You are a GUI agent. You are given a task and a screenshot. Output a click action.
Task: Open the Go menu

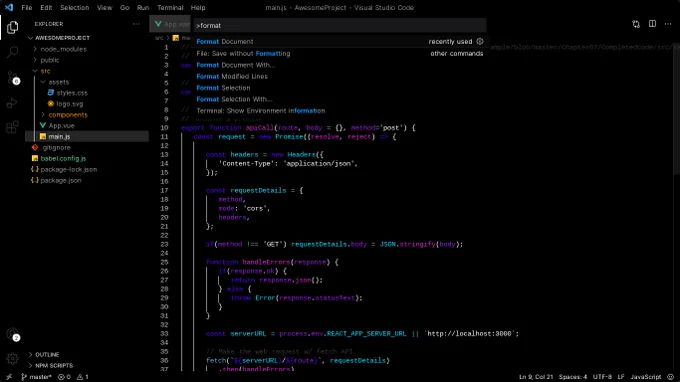point(125,7)
